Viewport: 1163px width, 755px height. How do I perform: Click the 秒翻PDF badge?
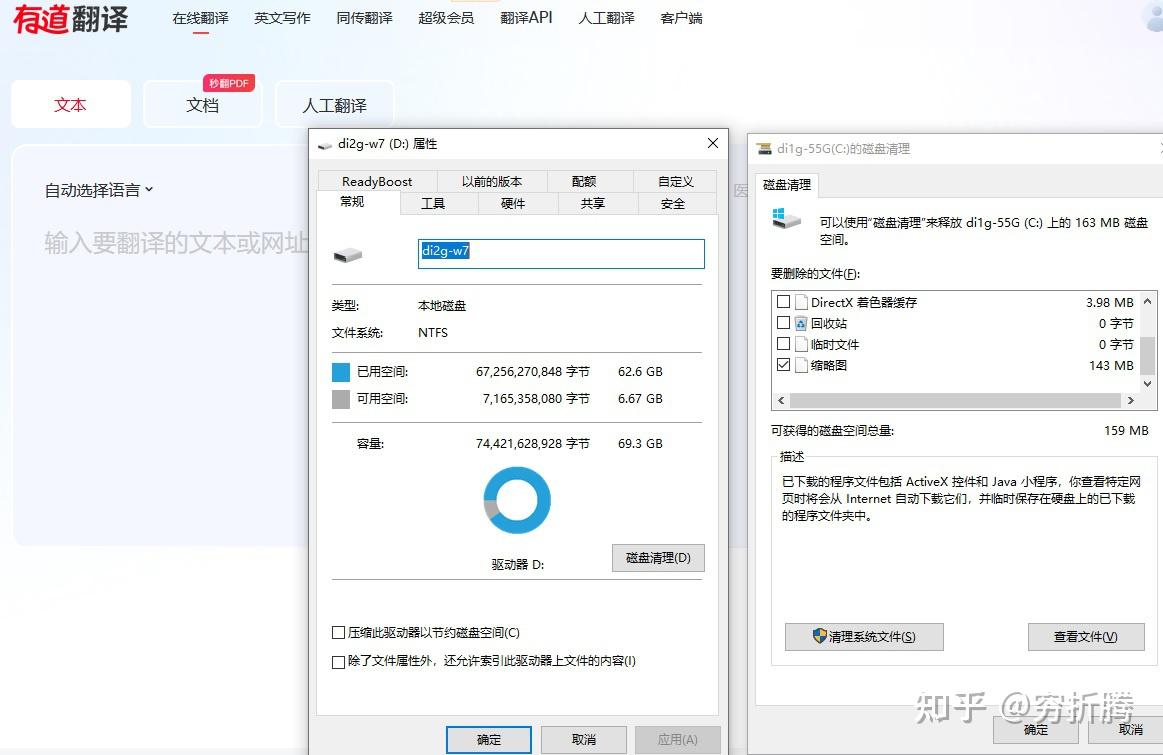pyautogui.click(x=229, y=83)
